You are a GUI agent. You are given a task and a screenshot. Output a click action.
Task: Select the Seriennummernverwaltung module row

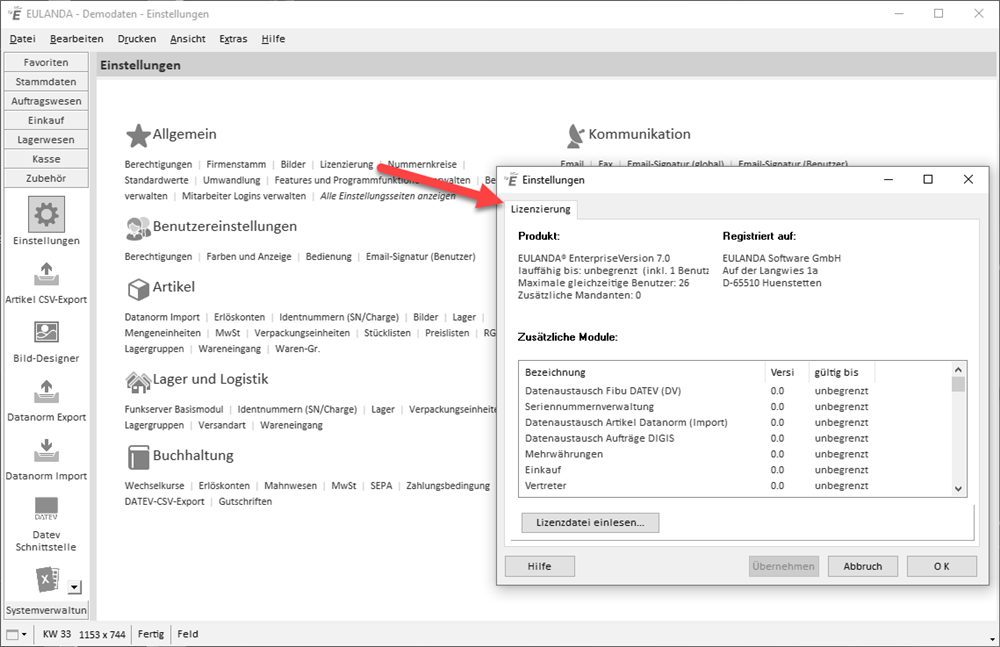(x=737, y=406)
